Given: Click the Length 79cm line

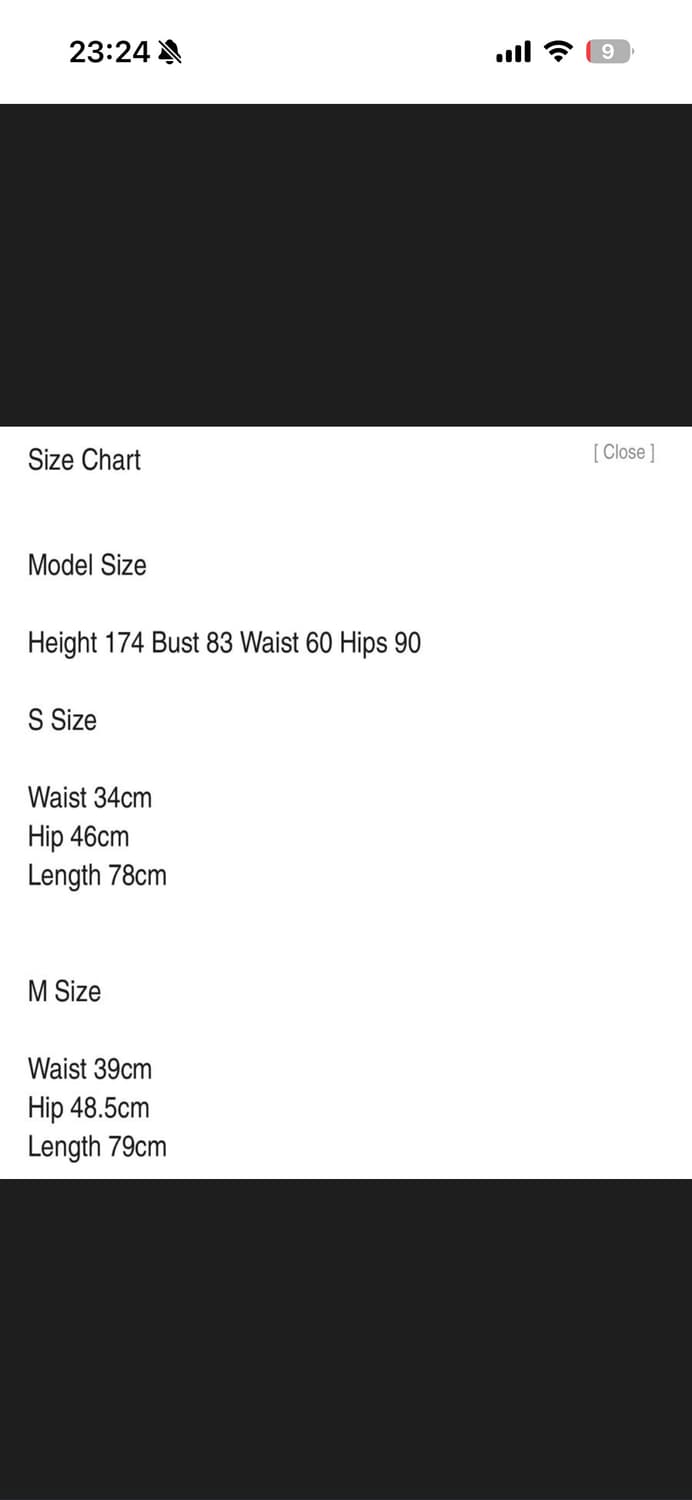Looking at the screenshot, I should click(97, 1147).
